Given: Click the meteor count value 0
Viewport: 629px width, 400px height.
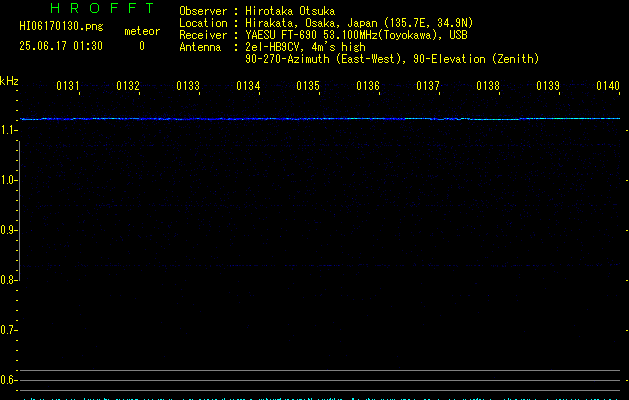Looking at the screenshot, I should (x=142, y=46).
